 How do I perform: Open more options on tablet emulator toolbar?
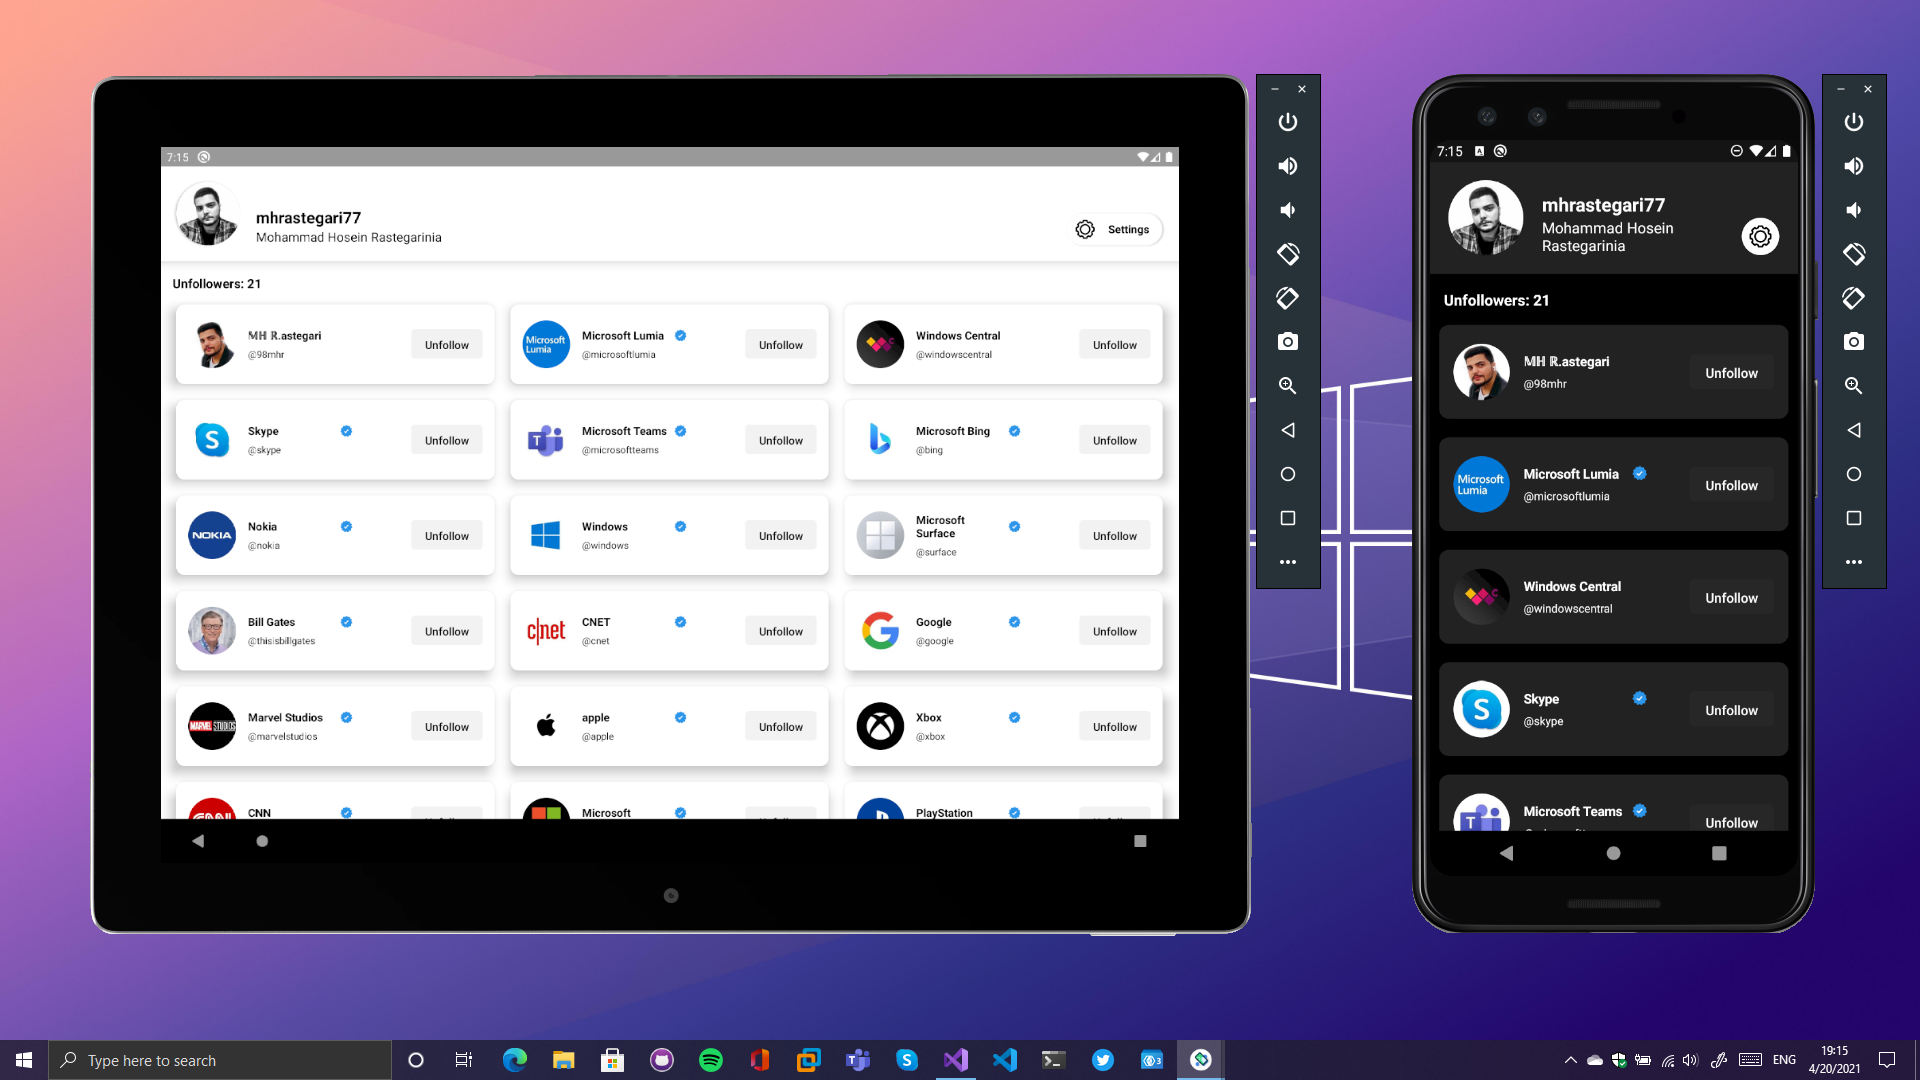tap(1288, 562)
